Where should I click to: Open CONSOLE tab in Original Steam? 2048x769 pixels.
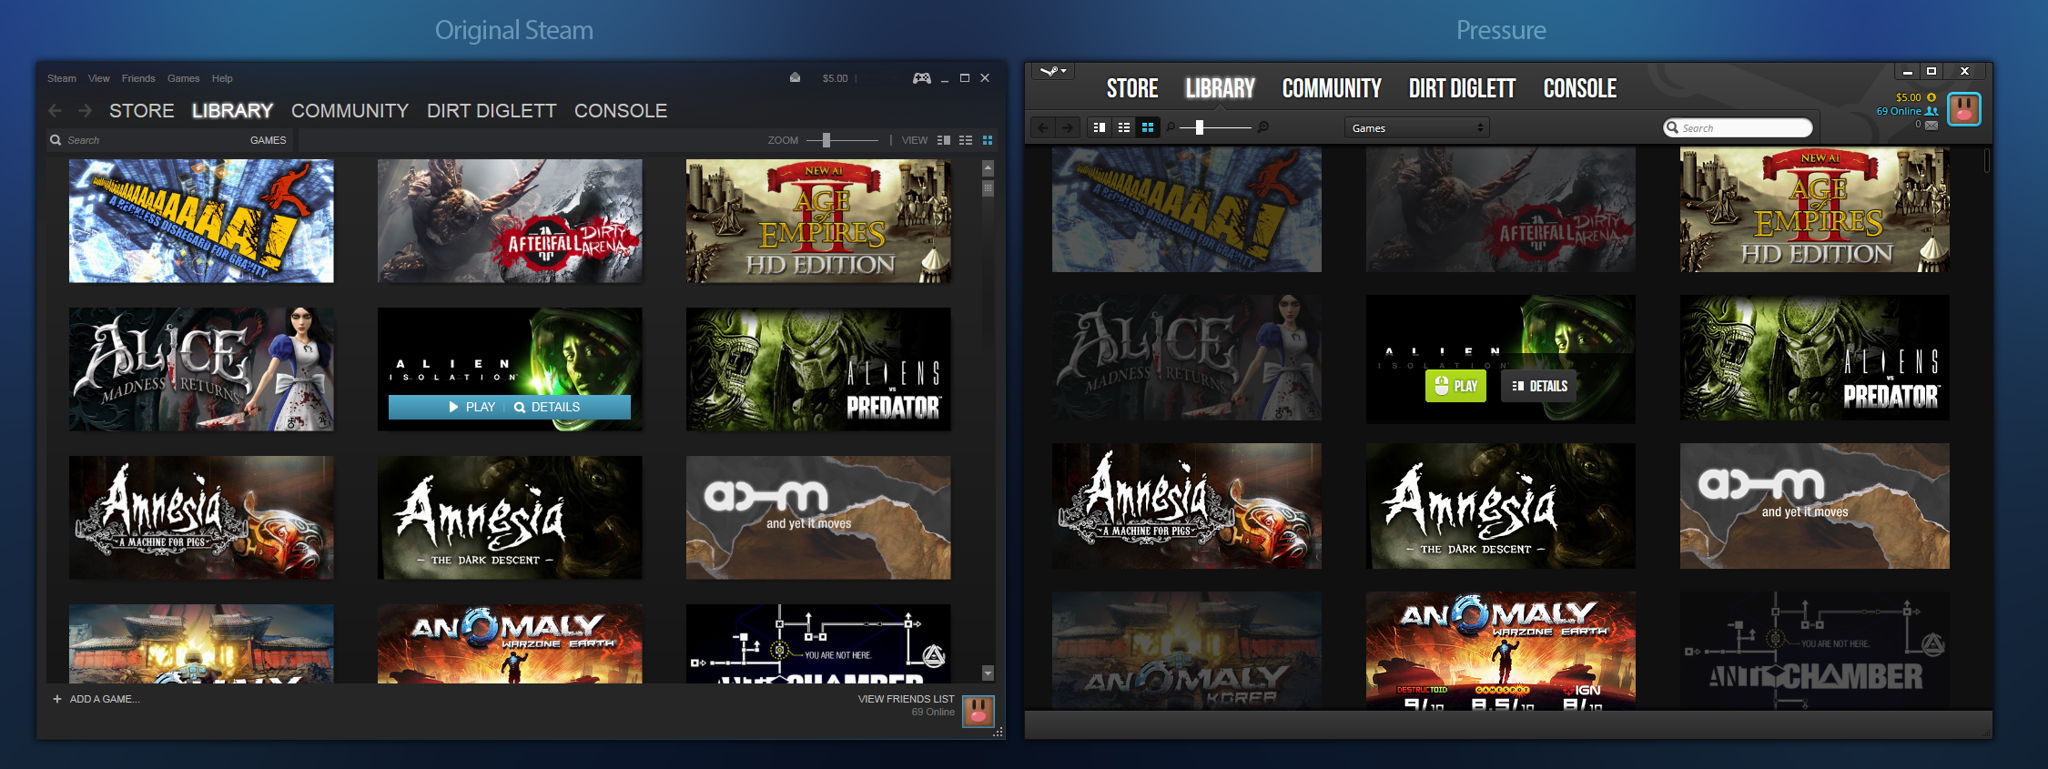tap(620, 111)
